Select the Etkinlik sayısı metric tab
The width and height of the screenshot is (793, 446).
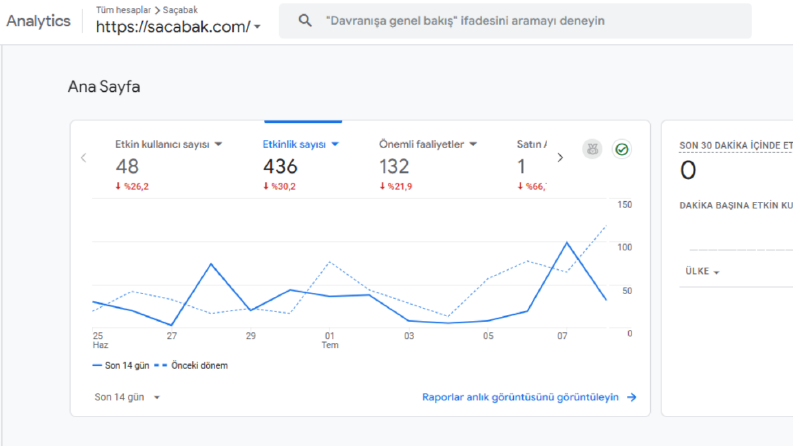[x=301, y=165]
